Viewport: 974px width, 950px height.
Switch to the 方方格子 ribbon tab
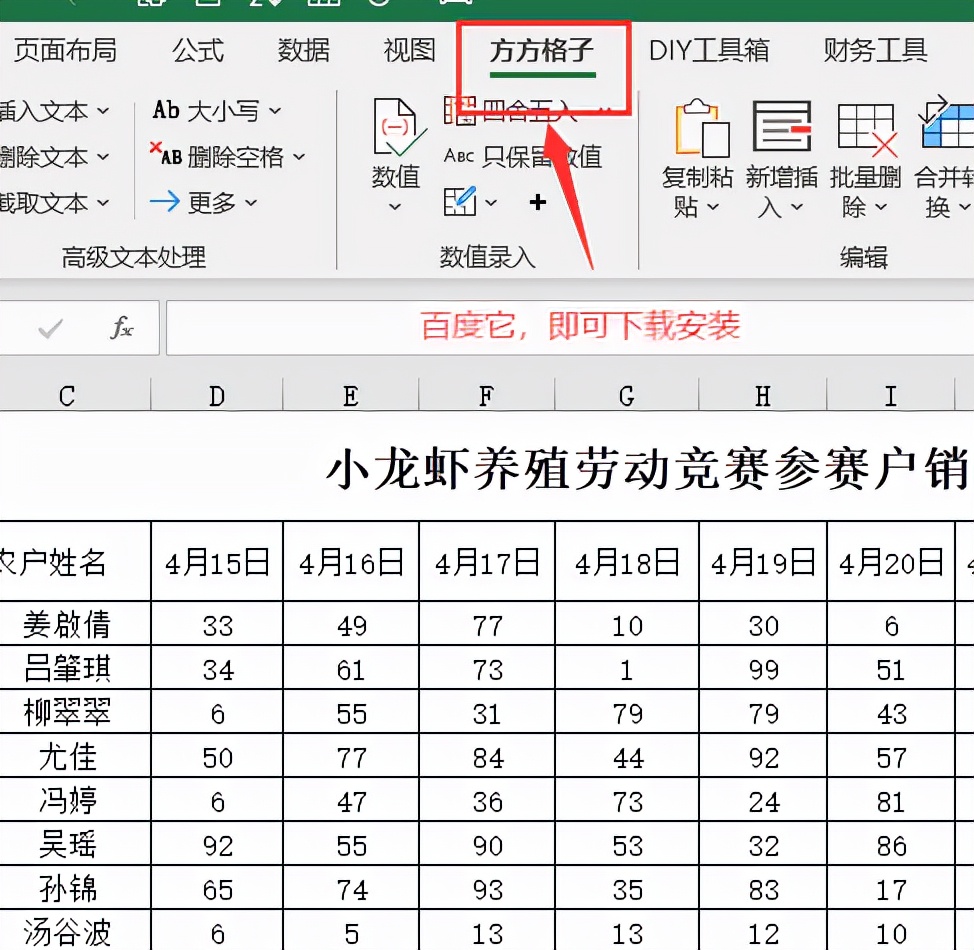click(x=543, y=50)
